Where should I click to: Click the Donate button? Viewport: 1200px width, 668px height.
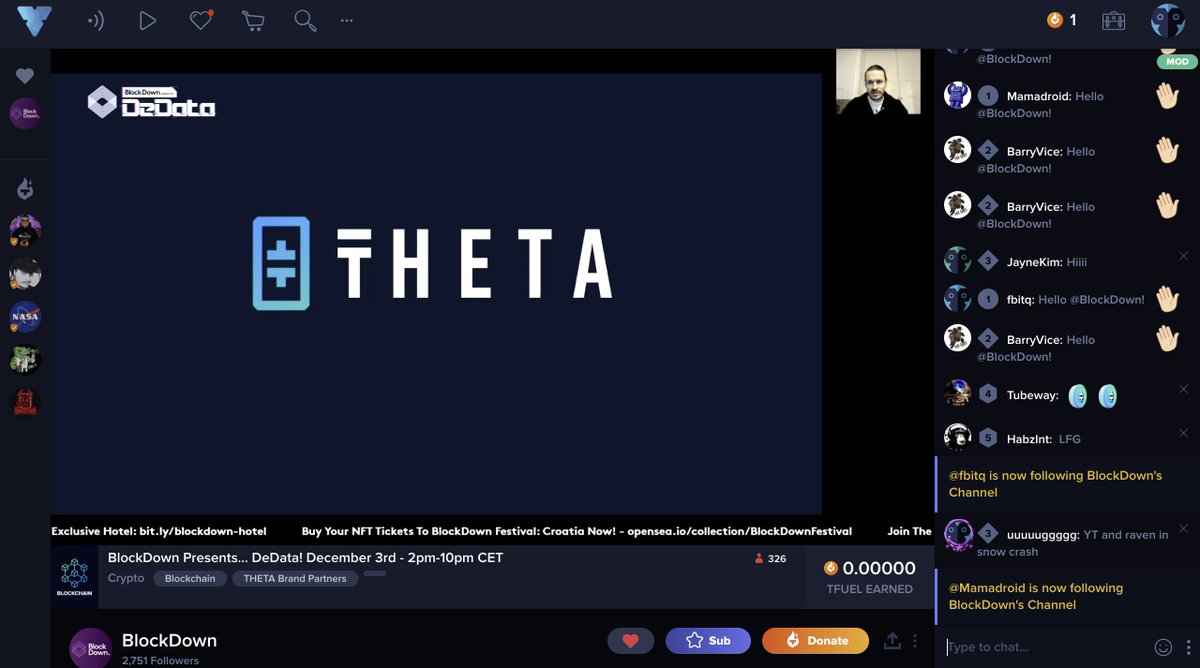(x=816, y=641)
